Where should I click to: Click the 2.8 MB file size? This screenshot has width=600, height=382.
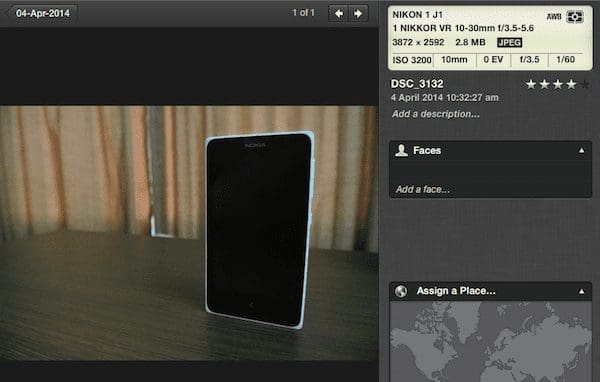470,42
